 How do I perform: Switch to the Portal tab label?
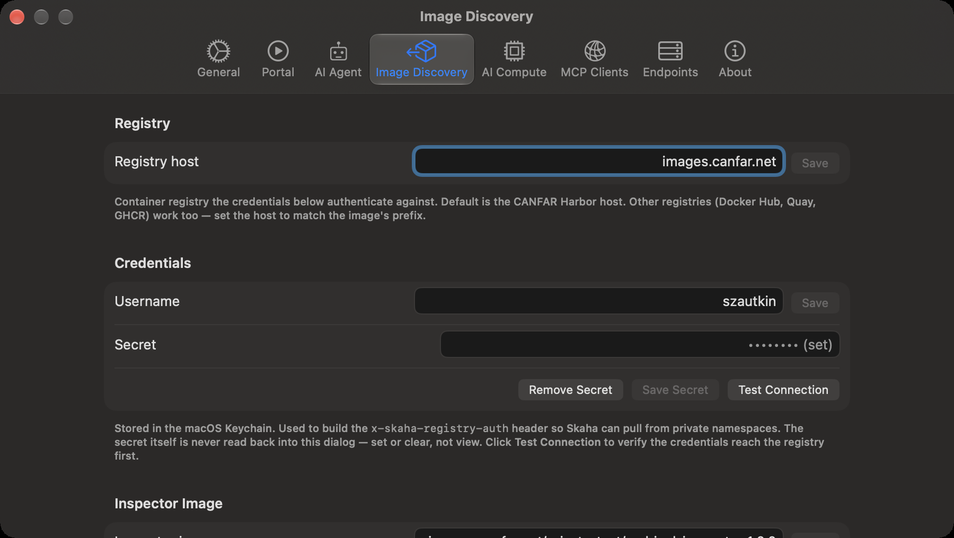click(278, 72)
